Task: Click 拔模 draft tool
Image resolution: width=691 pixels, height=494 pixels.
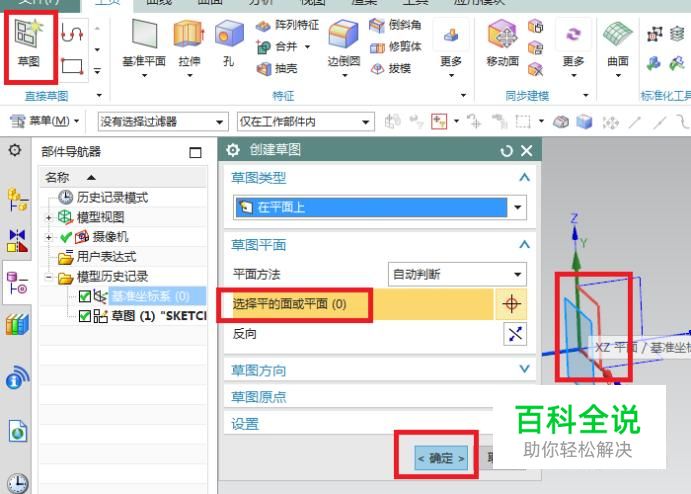Action: 390,68
